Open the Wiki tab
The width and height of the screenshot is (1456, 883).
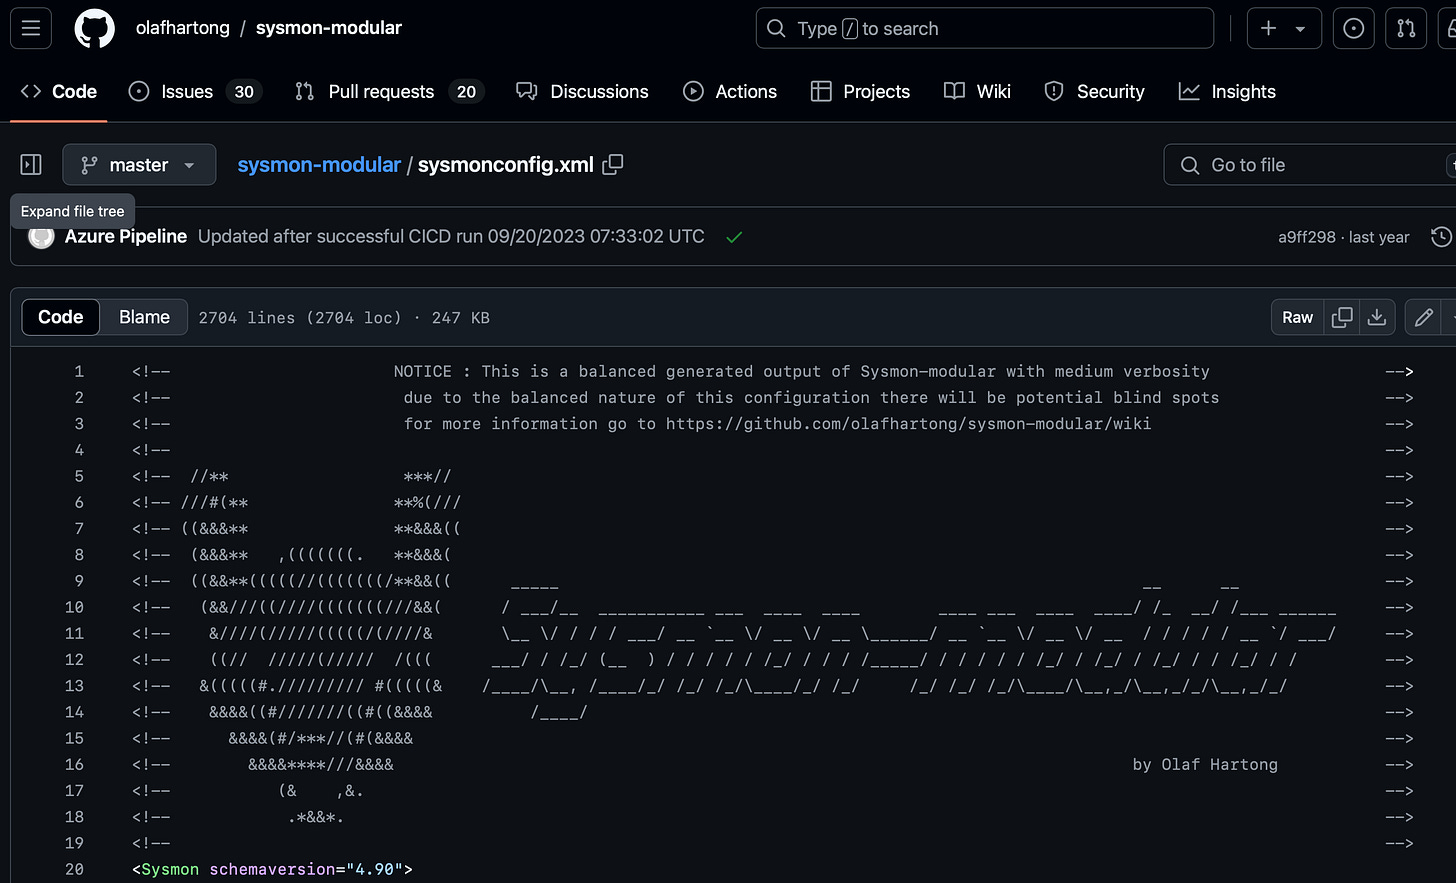(977, 91)
